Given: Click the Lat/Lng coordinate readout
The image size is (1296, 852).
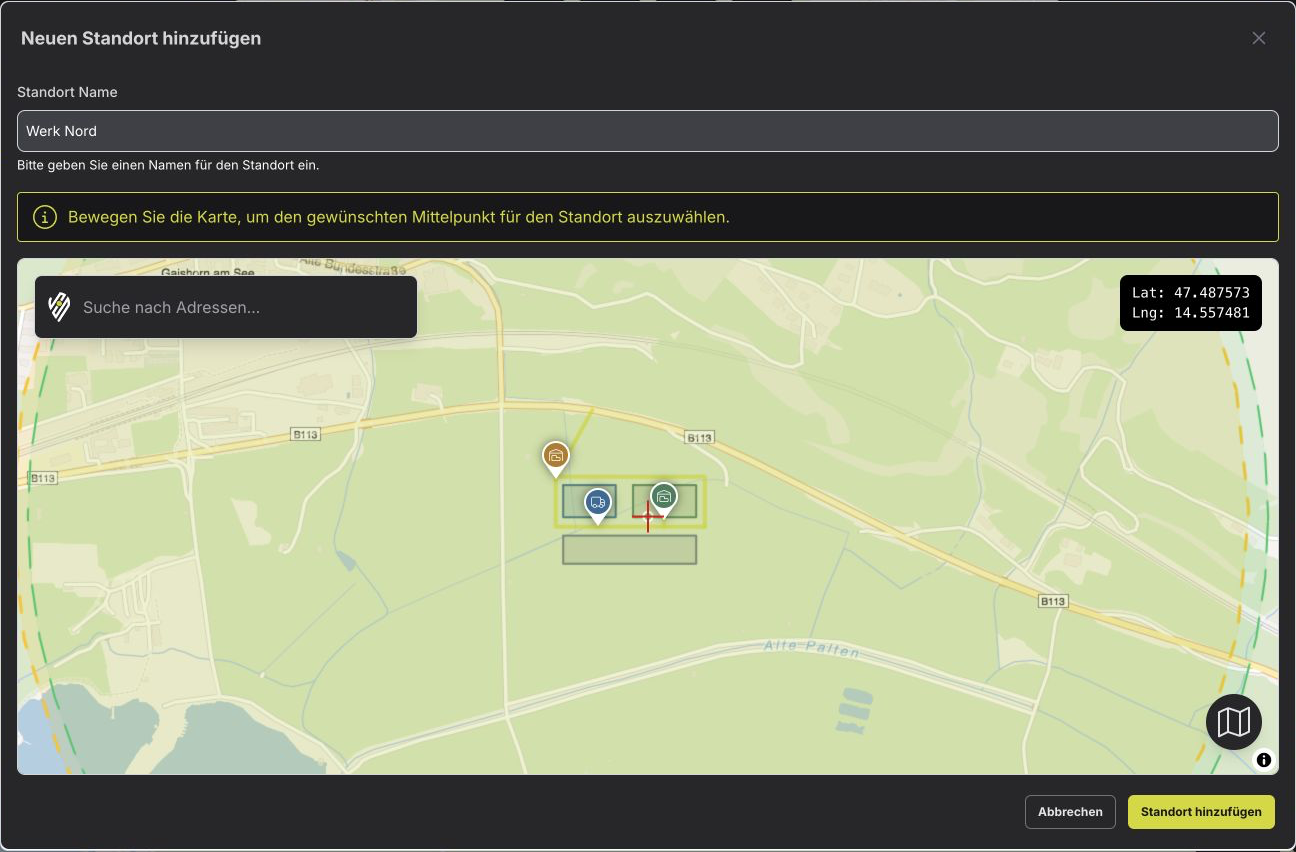Looking at the screenshot, I should coord(1191,303).
